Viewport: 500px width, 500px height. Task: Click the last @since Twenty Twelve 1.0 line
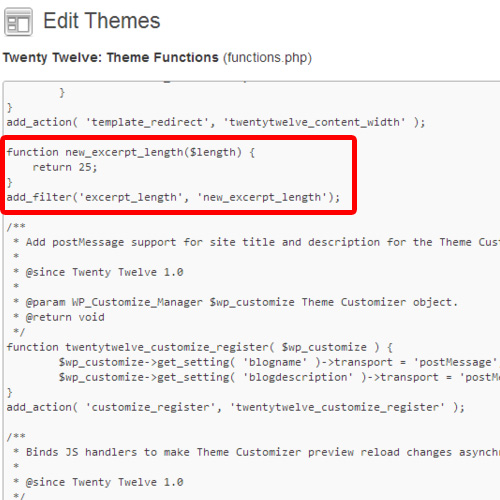pos(98,482)
